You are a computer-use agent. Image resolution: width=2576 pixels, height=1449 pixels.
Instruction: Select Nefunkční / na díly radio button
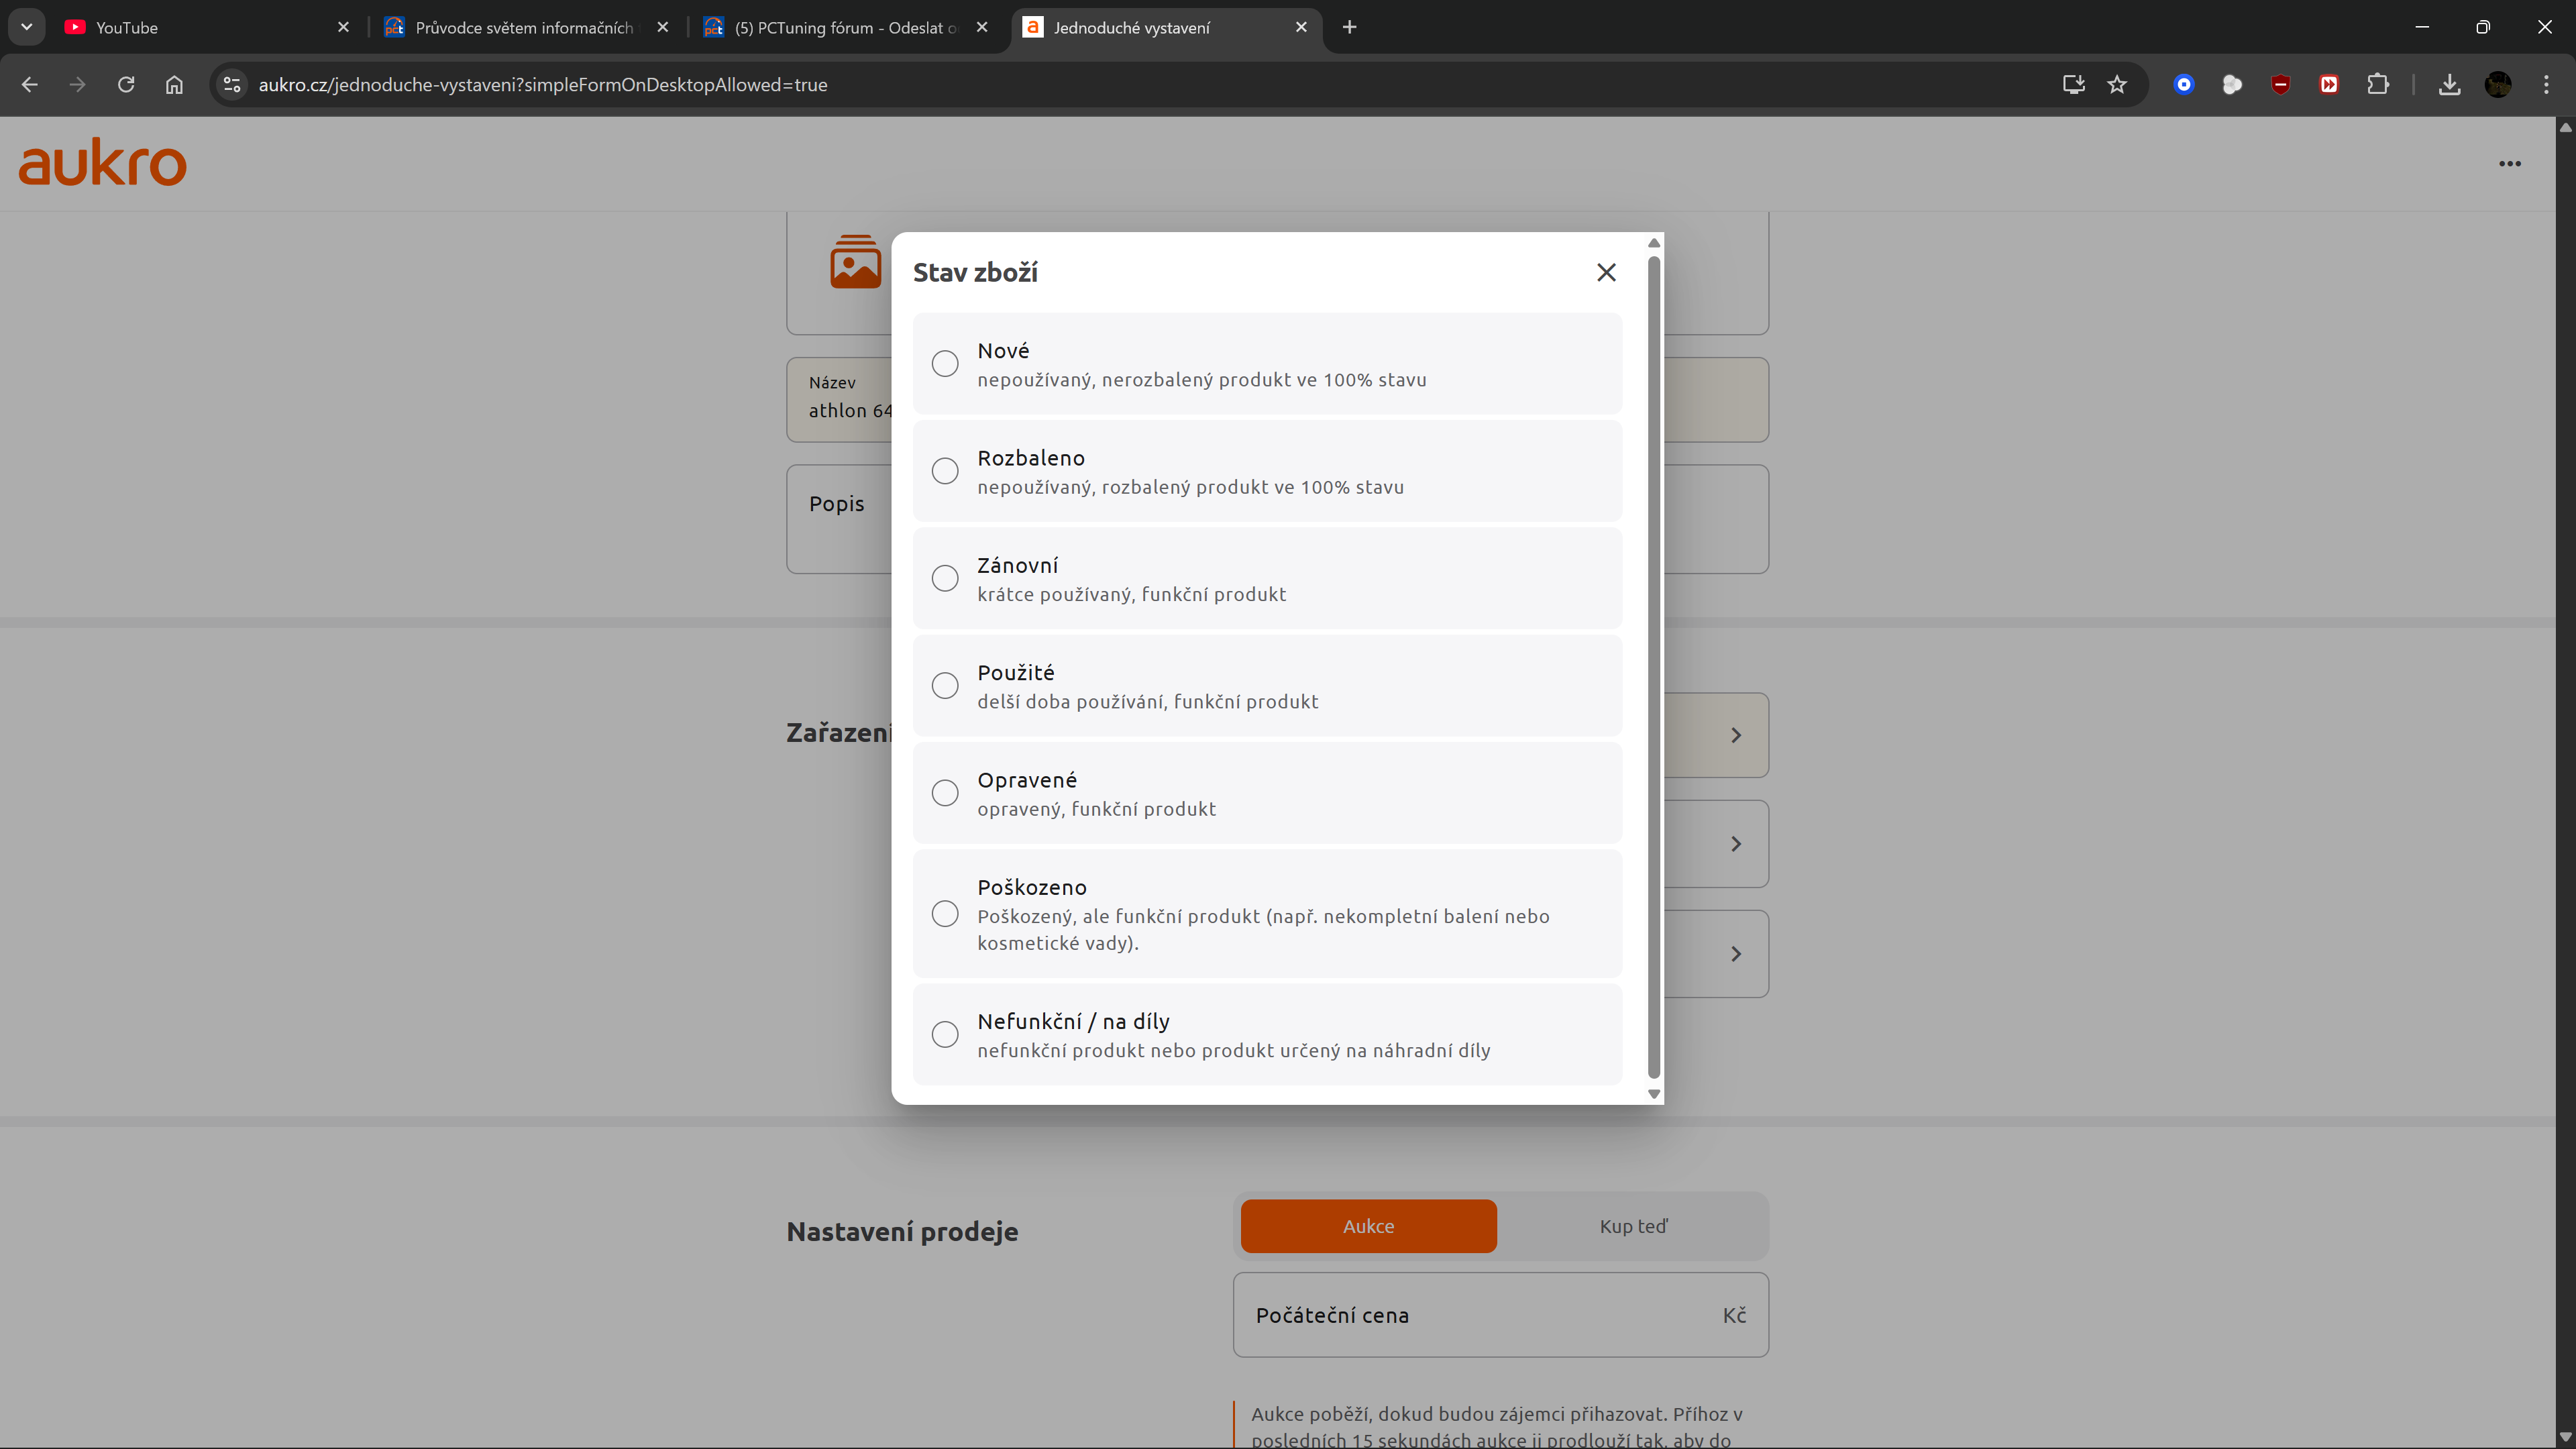[944, 1034]
